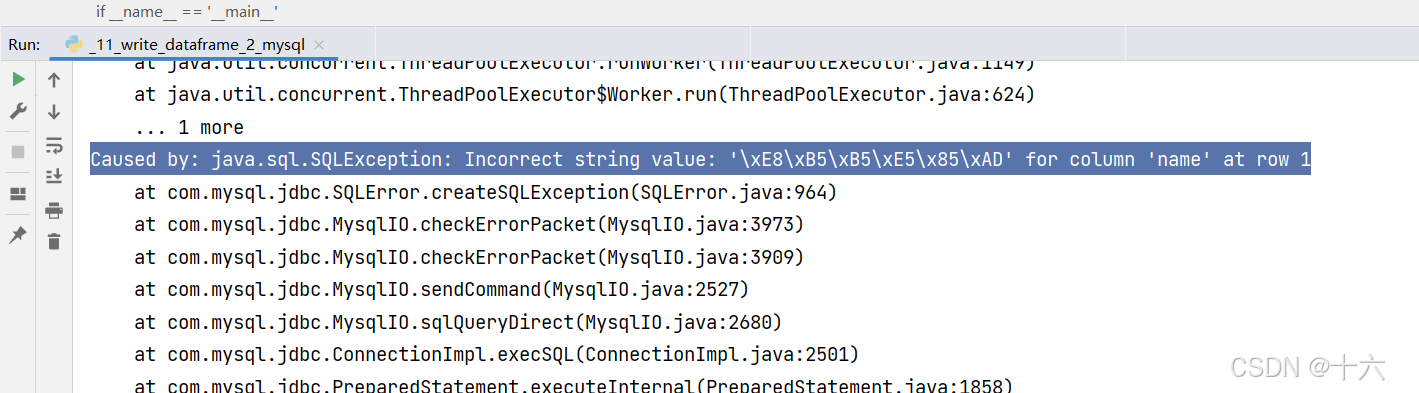
Task: Open the MysqlIO.java:3973 source link
Action: (700, 224)
